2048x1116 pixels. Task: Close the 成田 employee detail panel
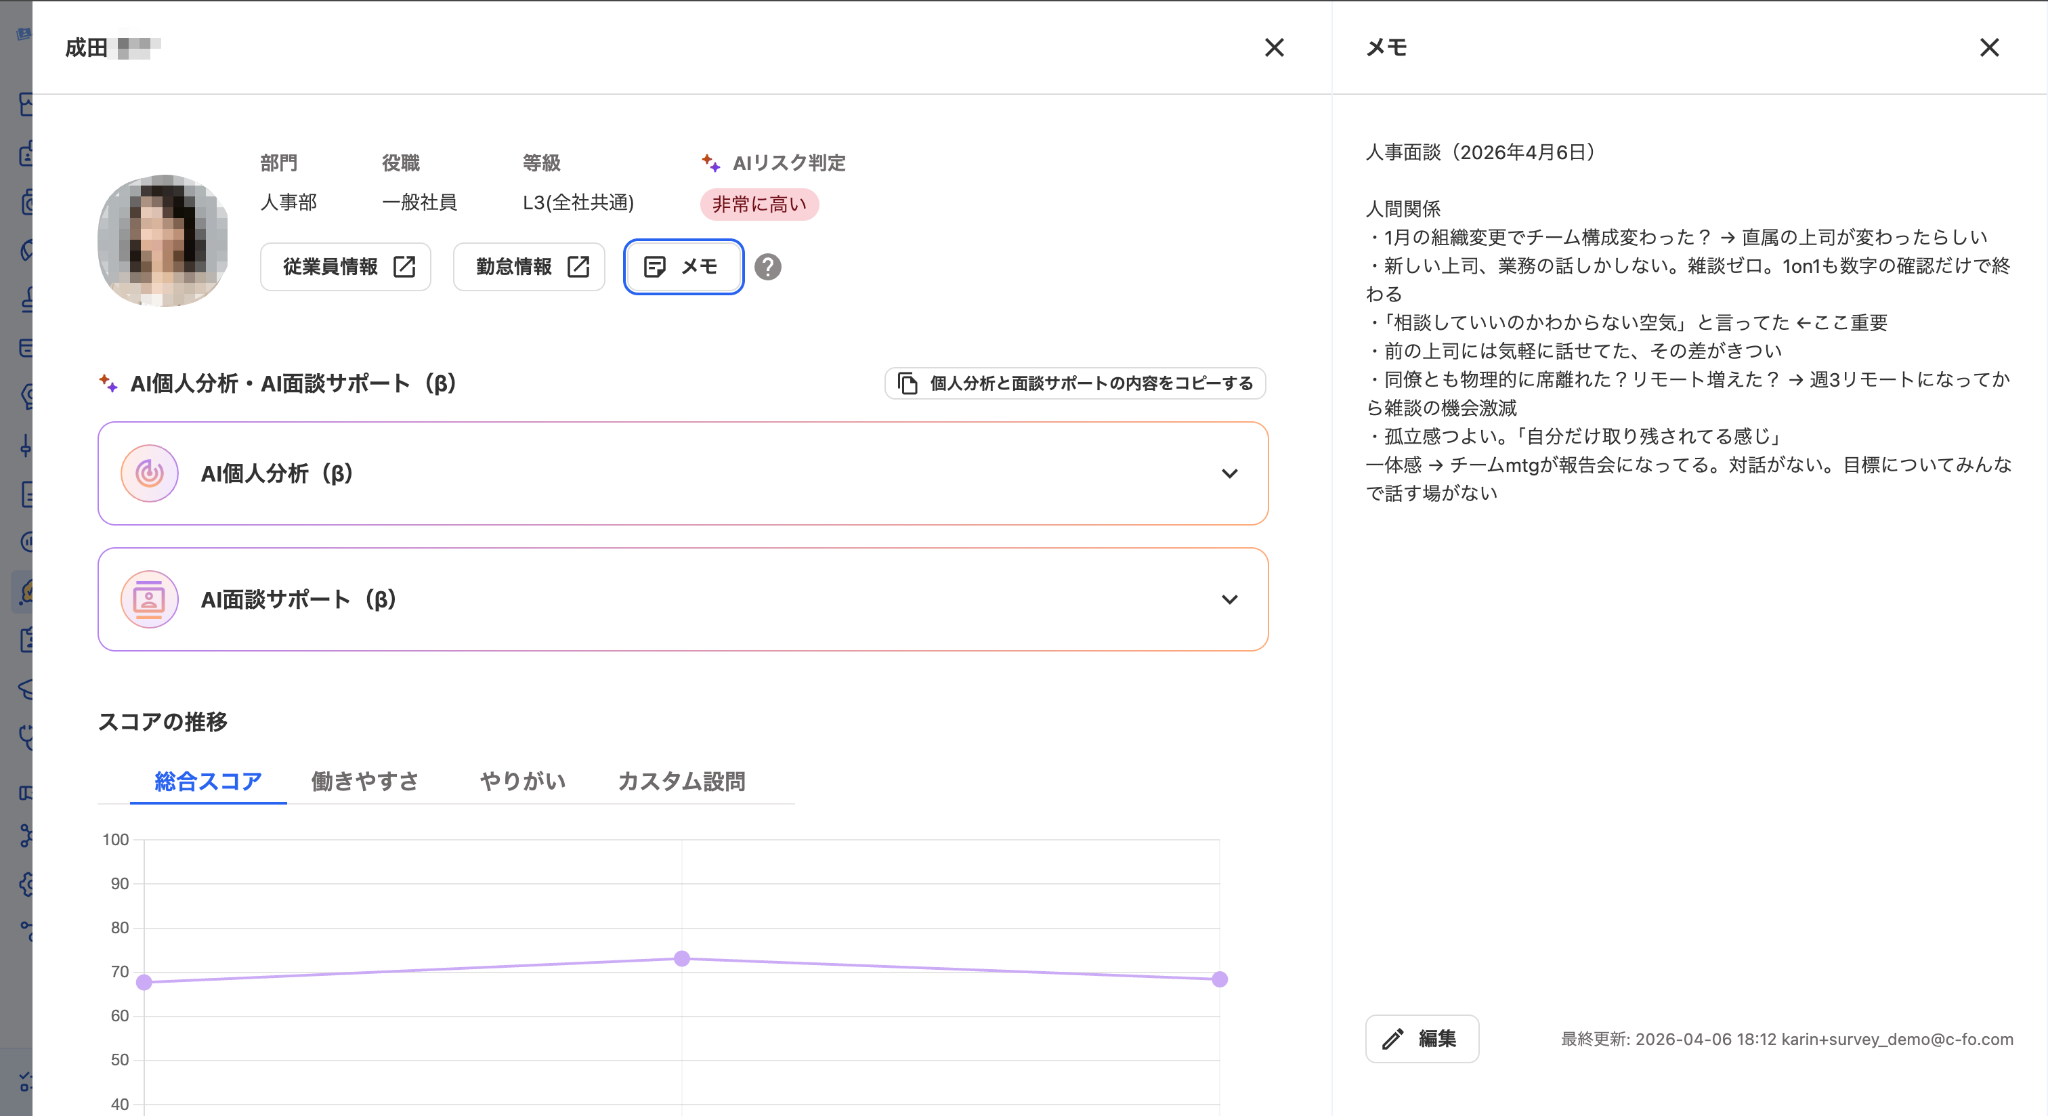coord(1274,47)
